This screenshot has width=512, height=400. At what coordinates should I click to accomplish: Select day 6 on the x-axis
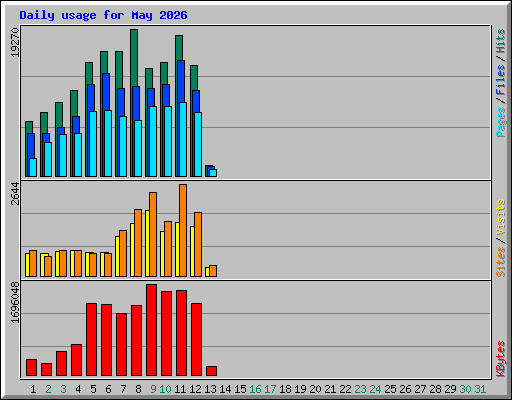tap(108, 389)
